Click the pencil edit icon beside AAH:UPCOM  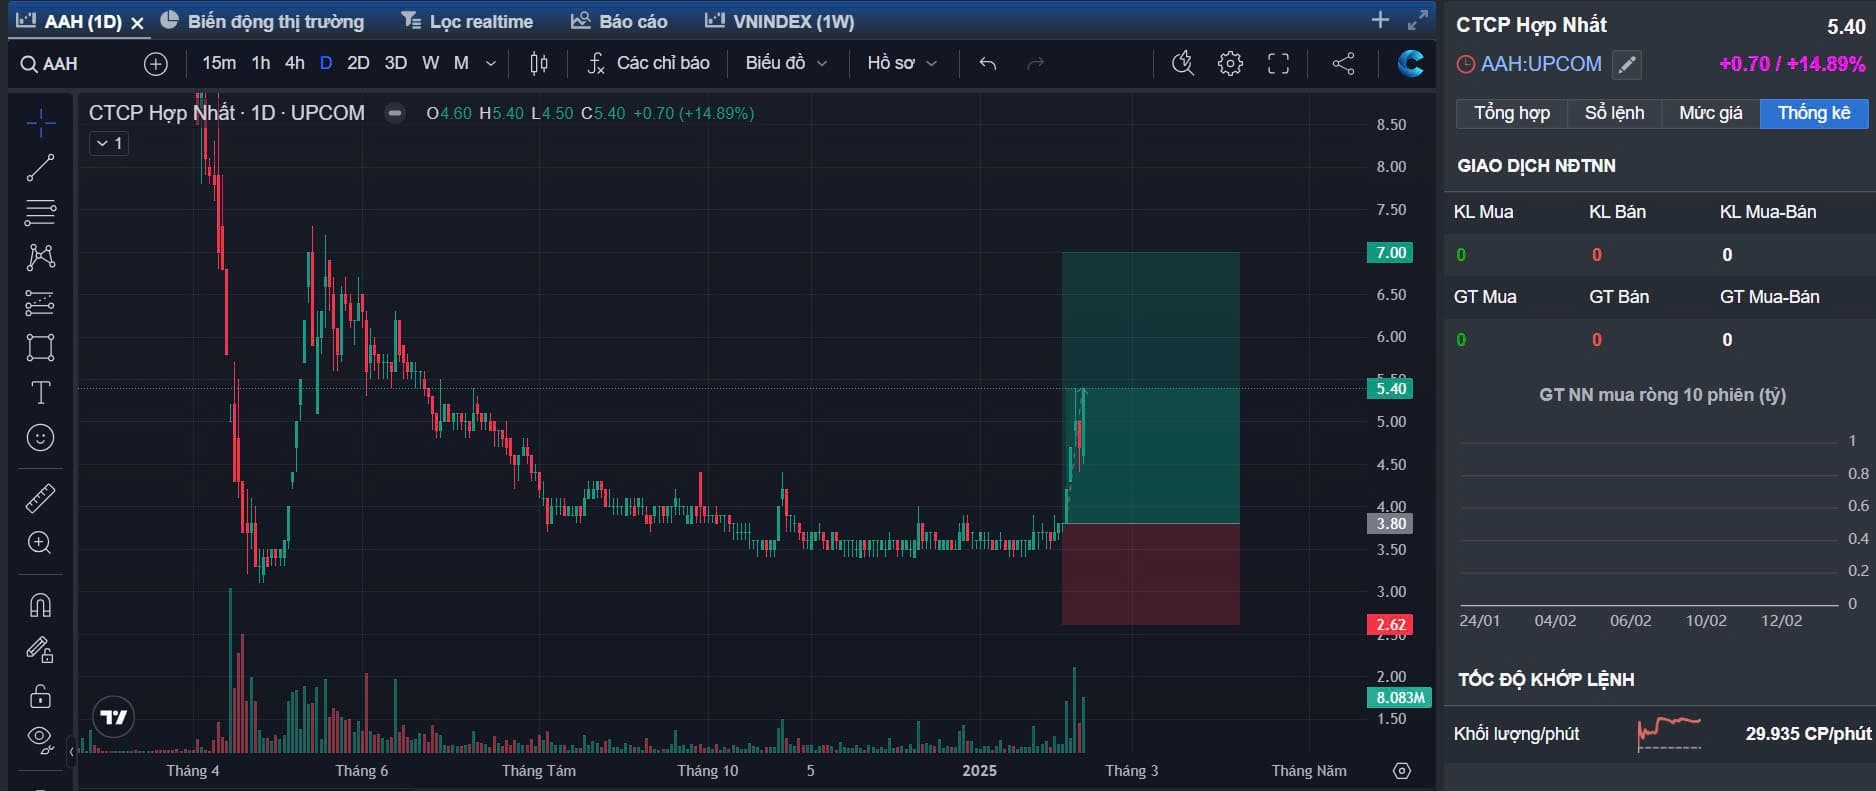[1628, 65]
